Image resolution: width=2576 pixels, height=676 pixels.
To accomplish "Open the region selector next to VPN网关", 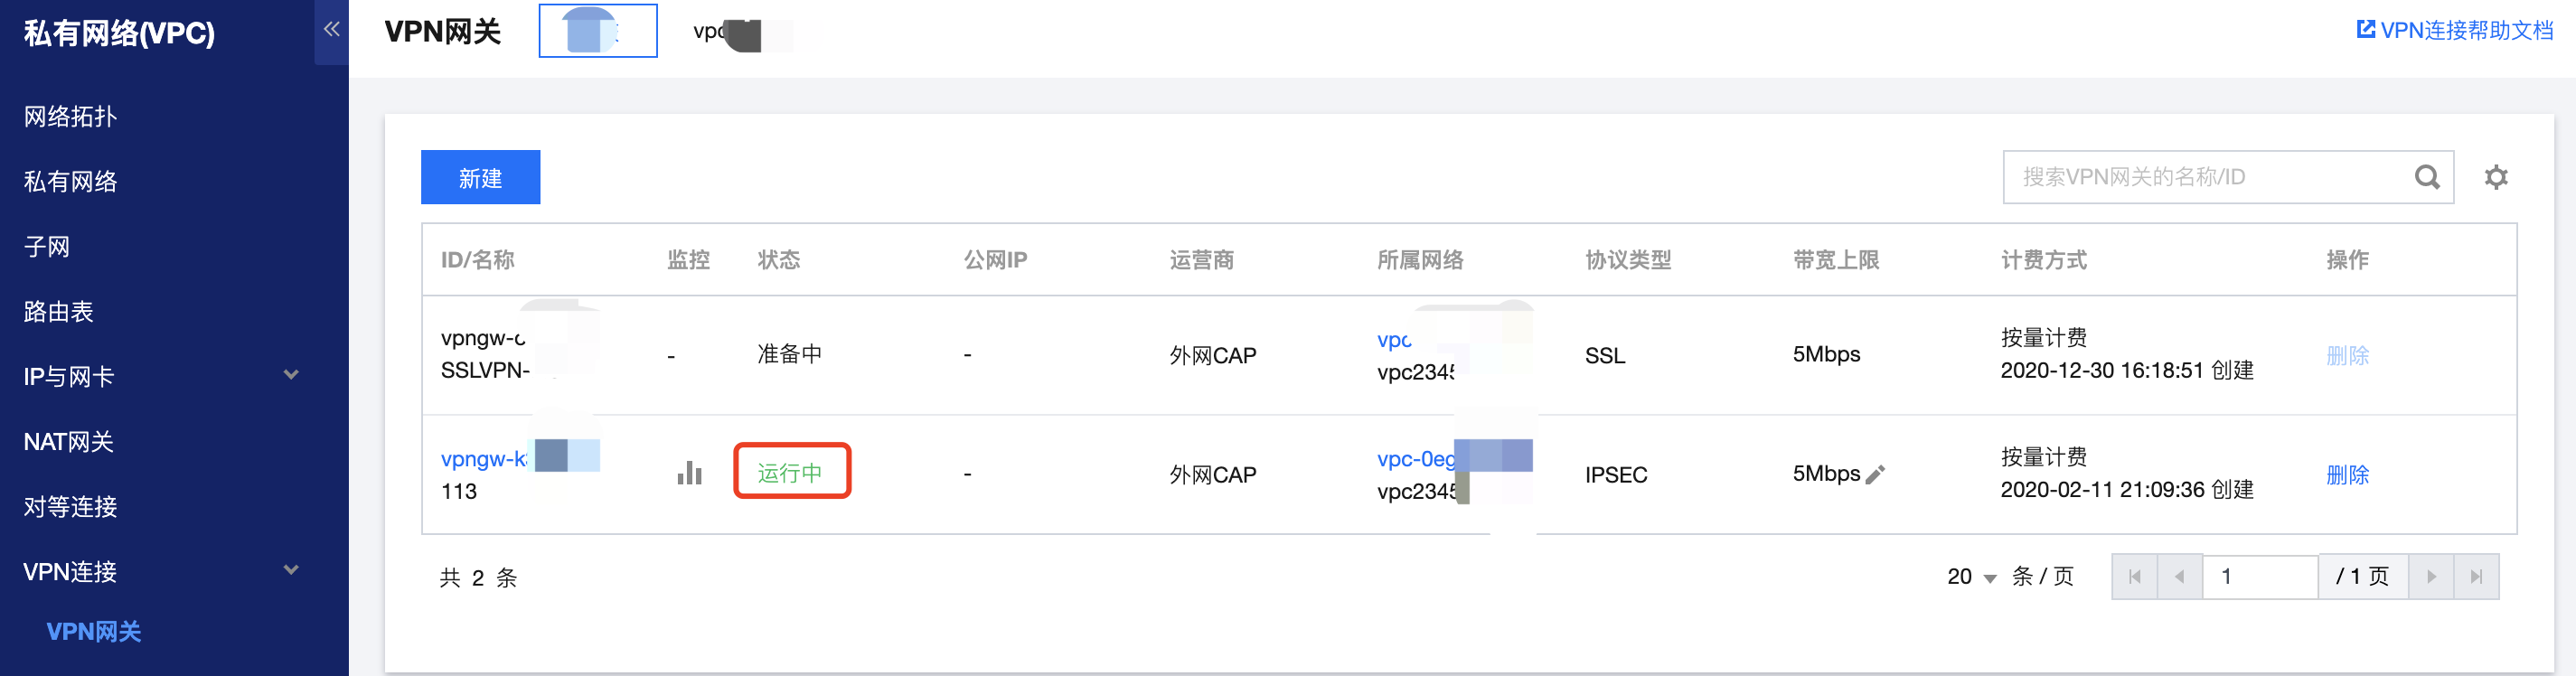I will click(598, 31).
